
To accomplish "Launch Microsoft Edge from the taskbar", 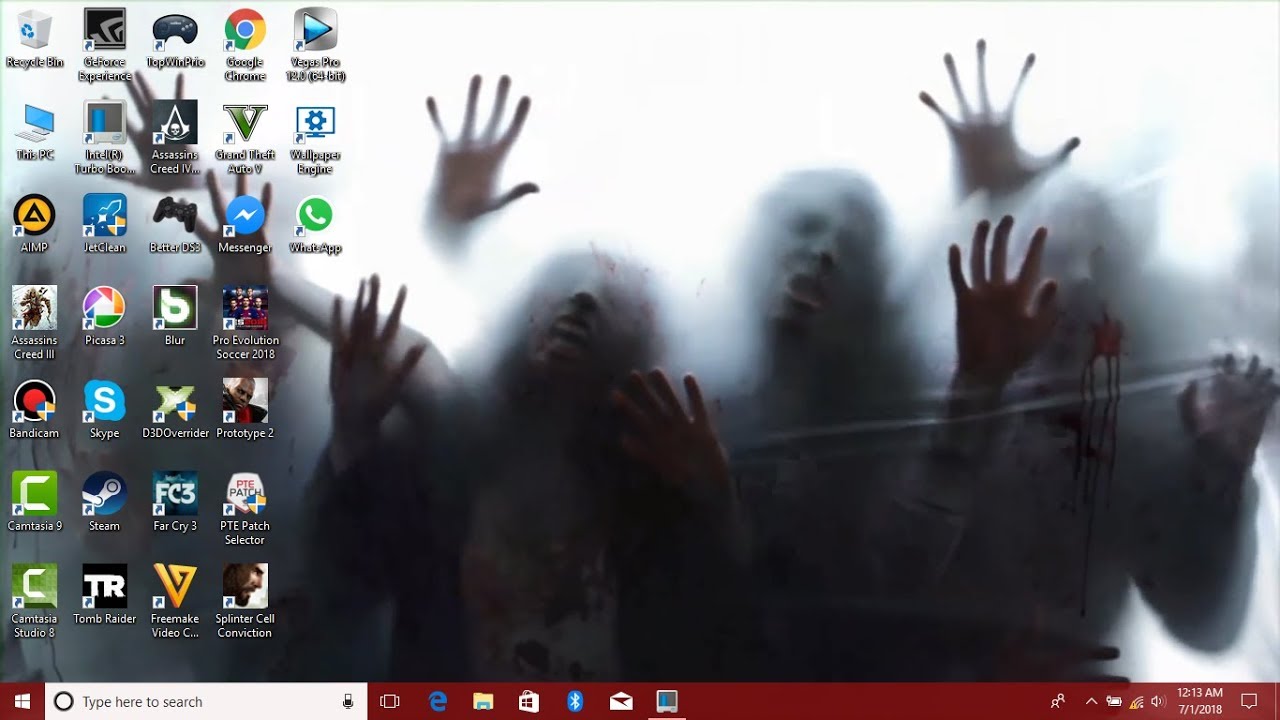I will 438,702.
